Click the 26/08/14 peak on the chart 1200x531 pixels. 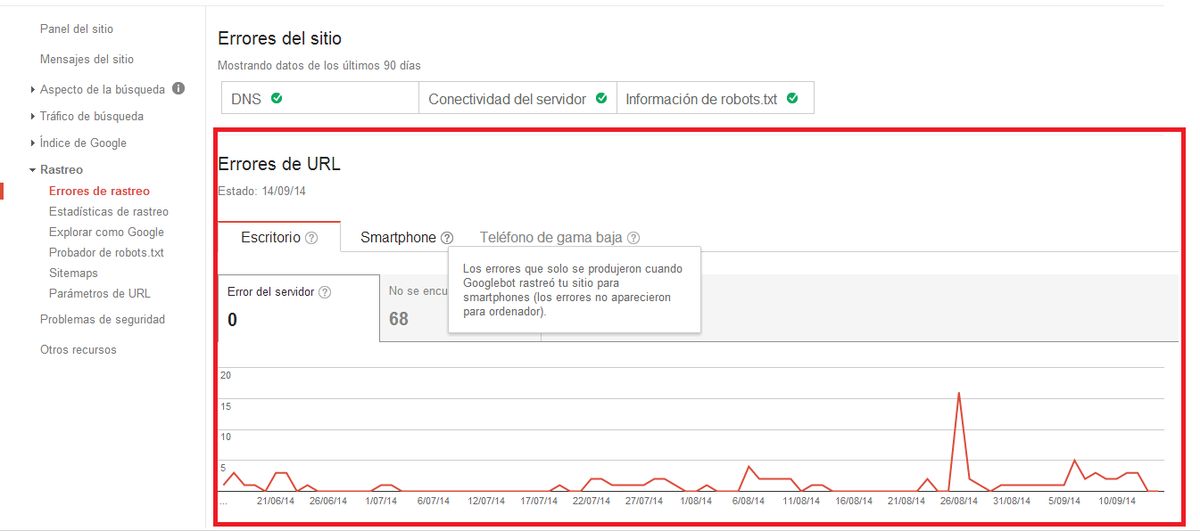click(959, 393)
